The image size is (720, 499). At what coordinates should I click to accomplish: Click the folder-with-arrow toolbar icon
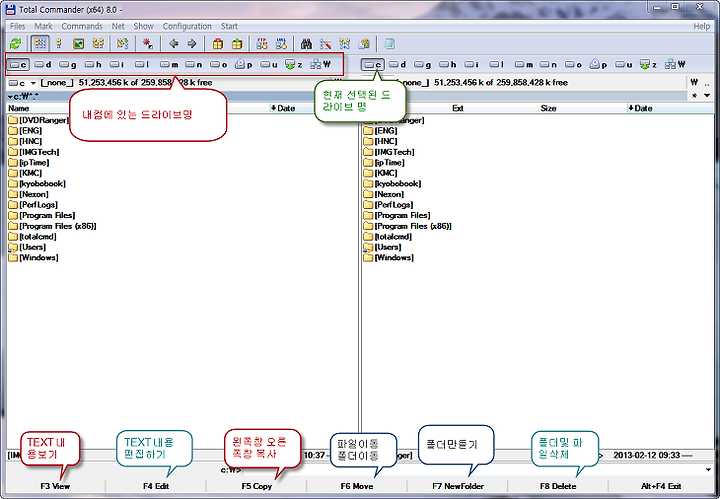pos(365,44)
